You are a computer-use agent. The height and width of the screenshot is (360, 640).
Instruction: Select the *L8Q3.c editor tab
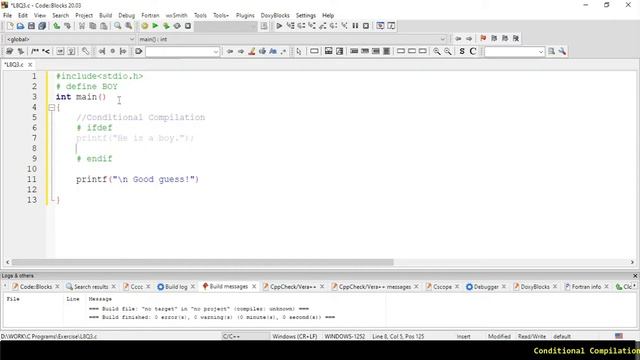[14, 64]
